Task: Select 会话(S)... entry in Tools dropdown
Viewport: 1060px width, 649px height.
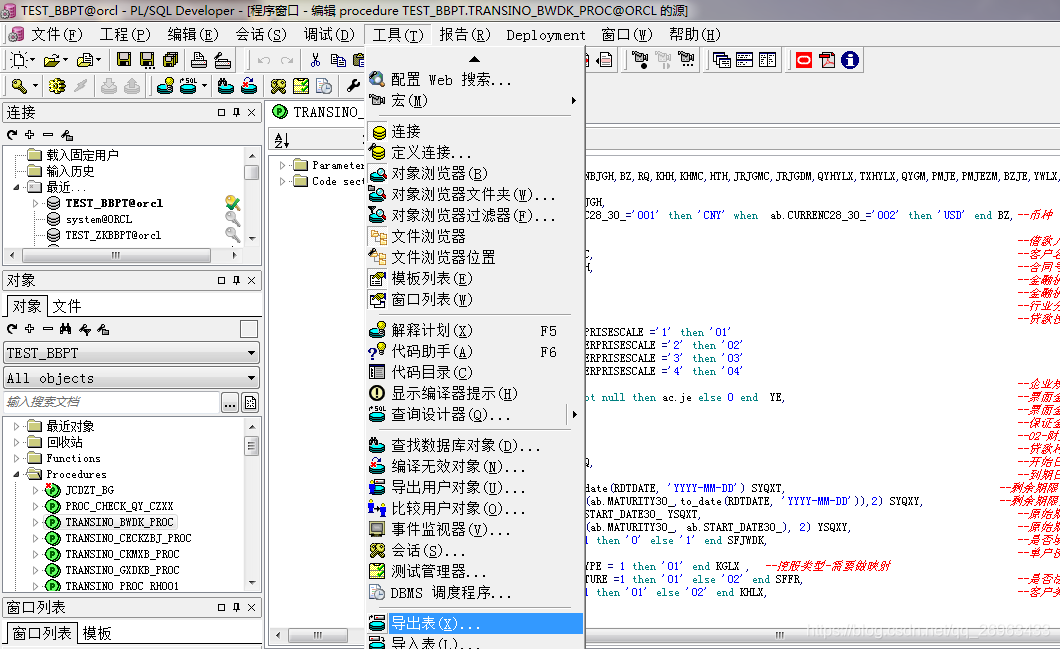Action: [x=475, y=551]
